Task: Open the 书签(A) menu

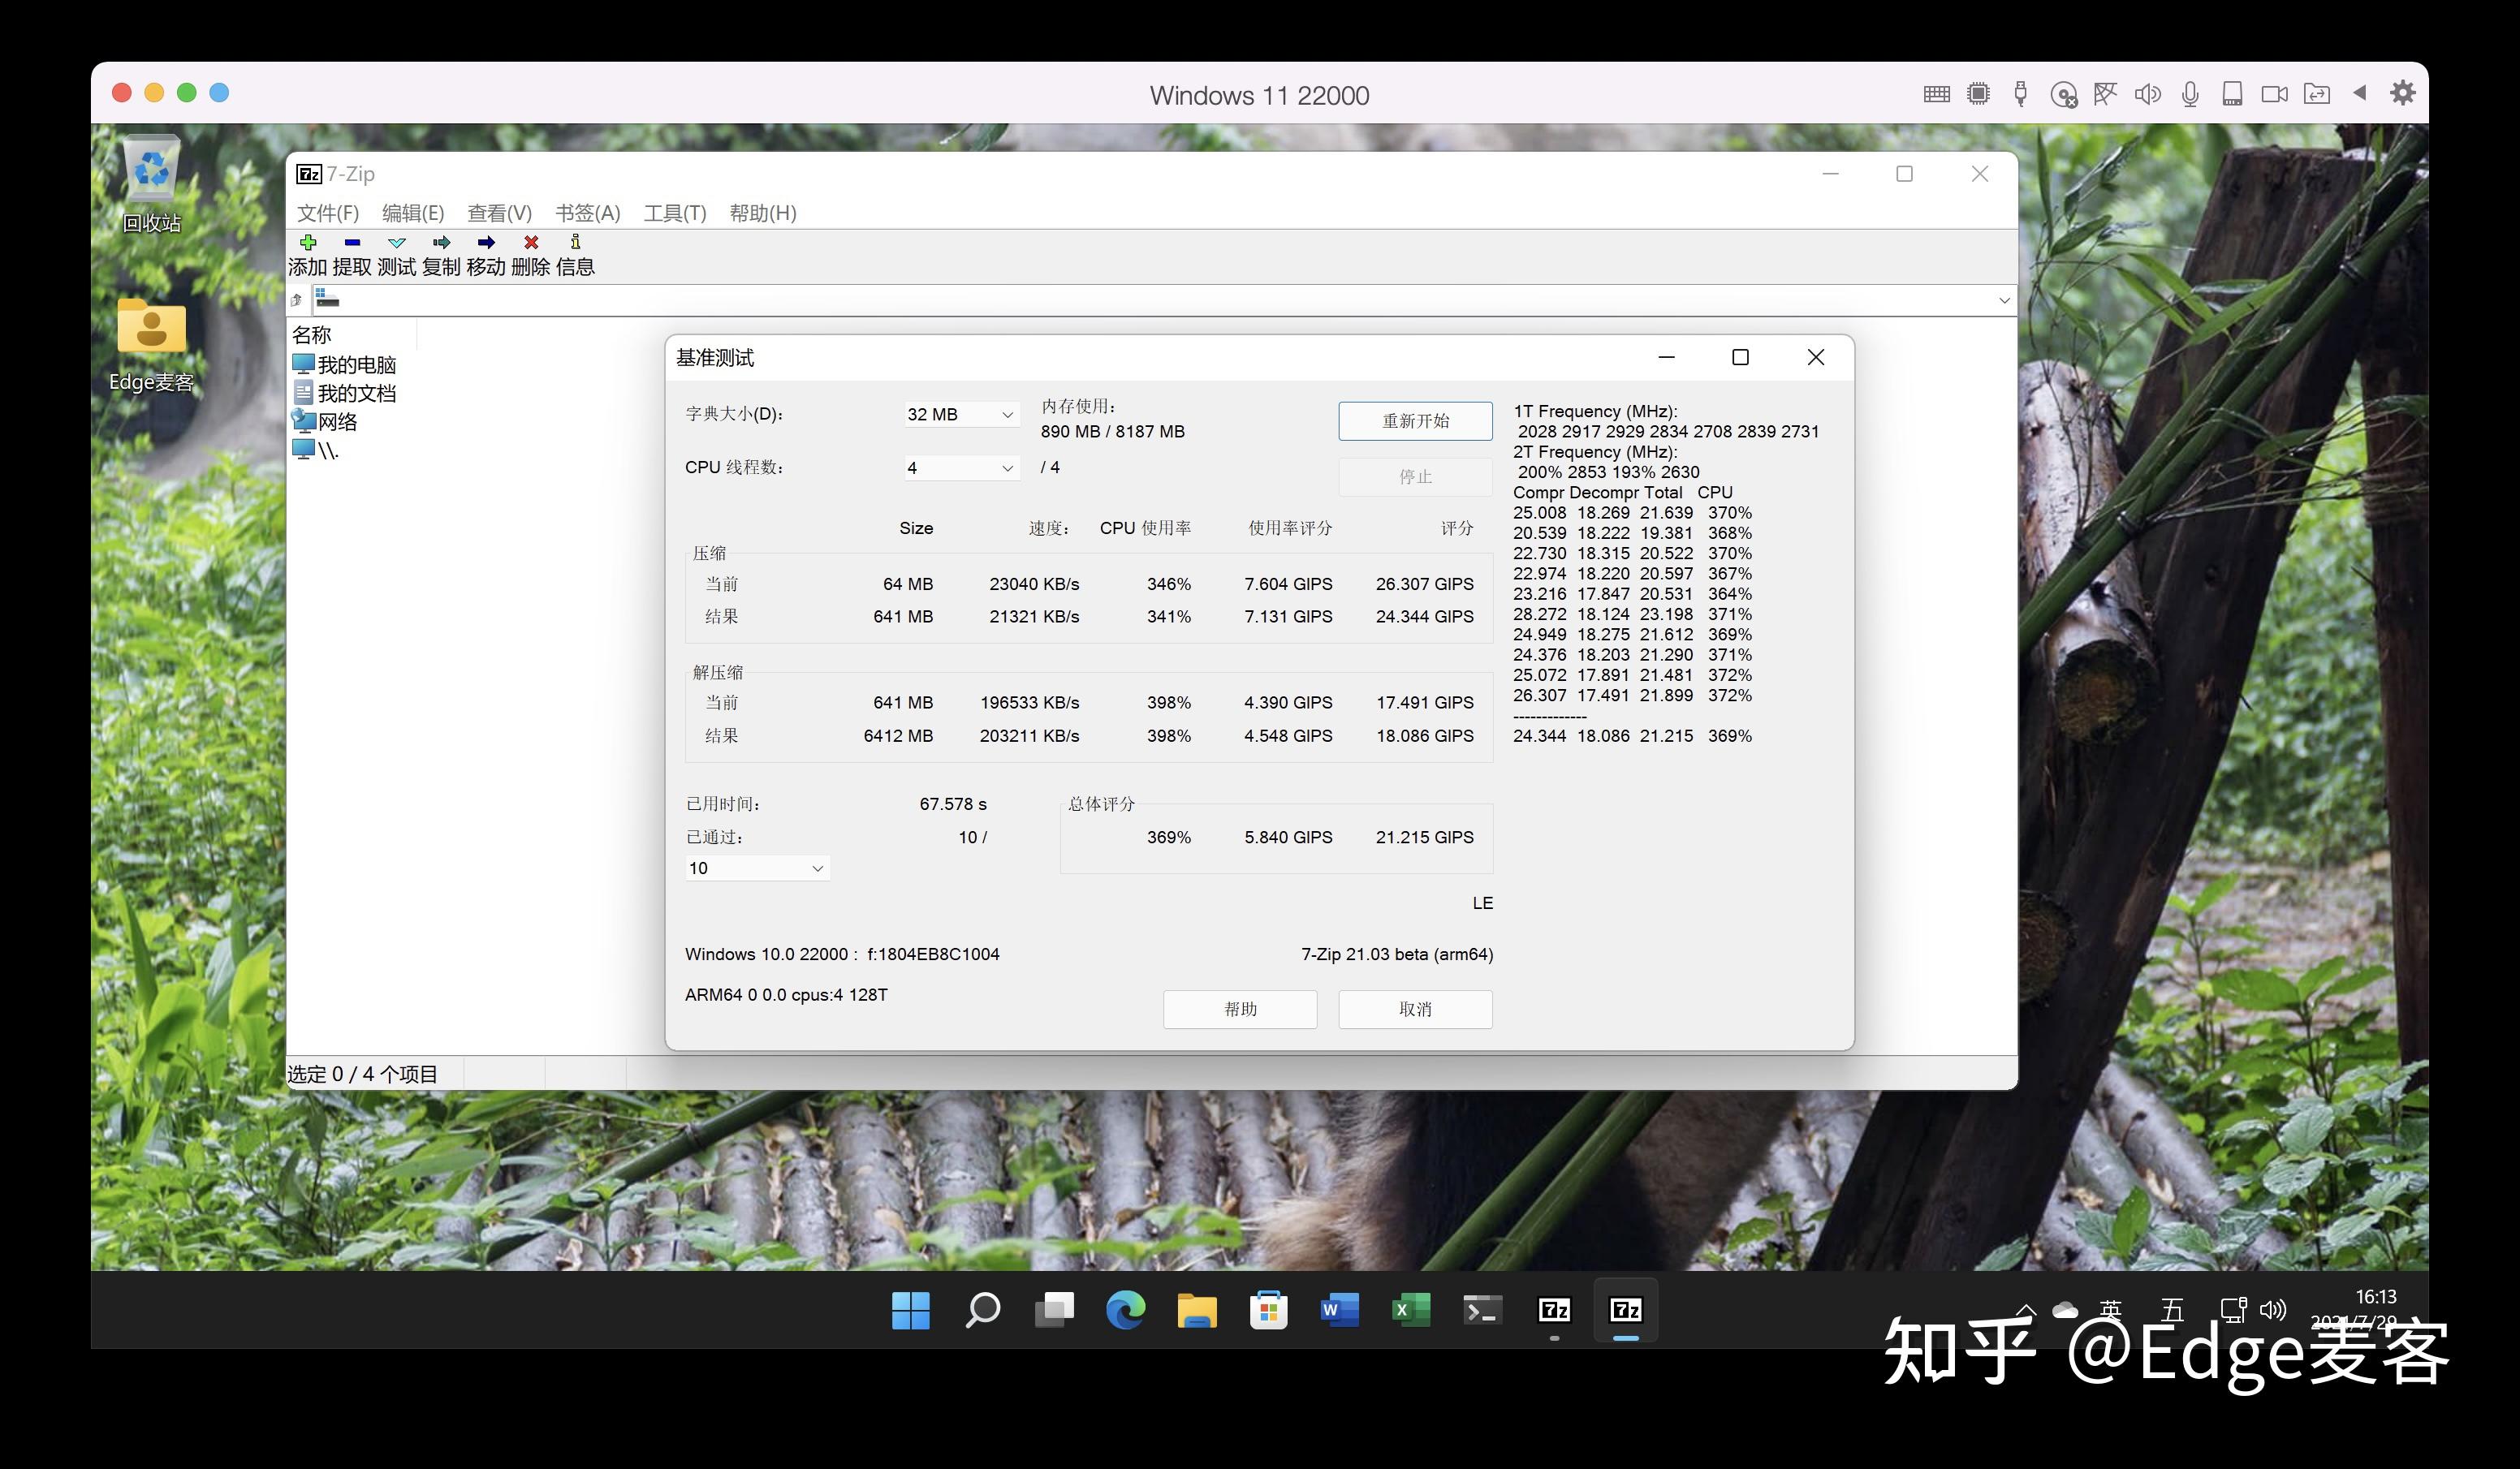Action: tap(588, 213)
